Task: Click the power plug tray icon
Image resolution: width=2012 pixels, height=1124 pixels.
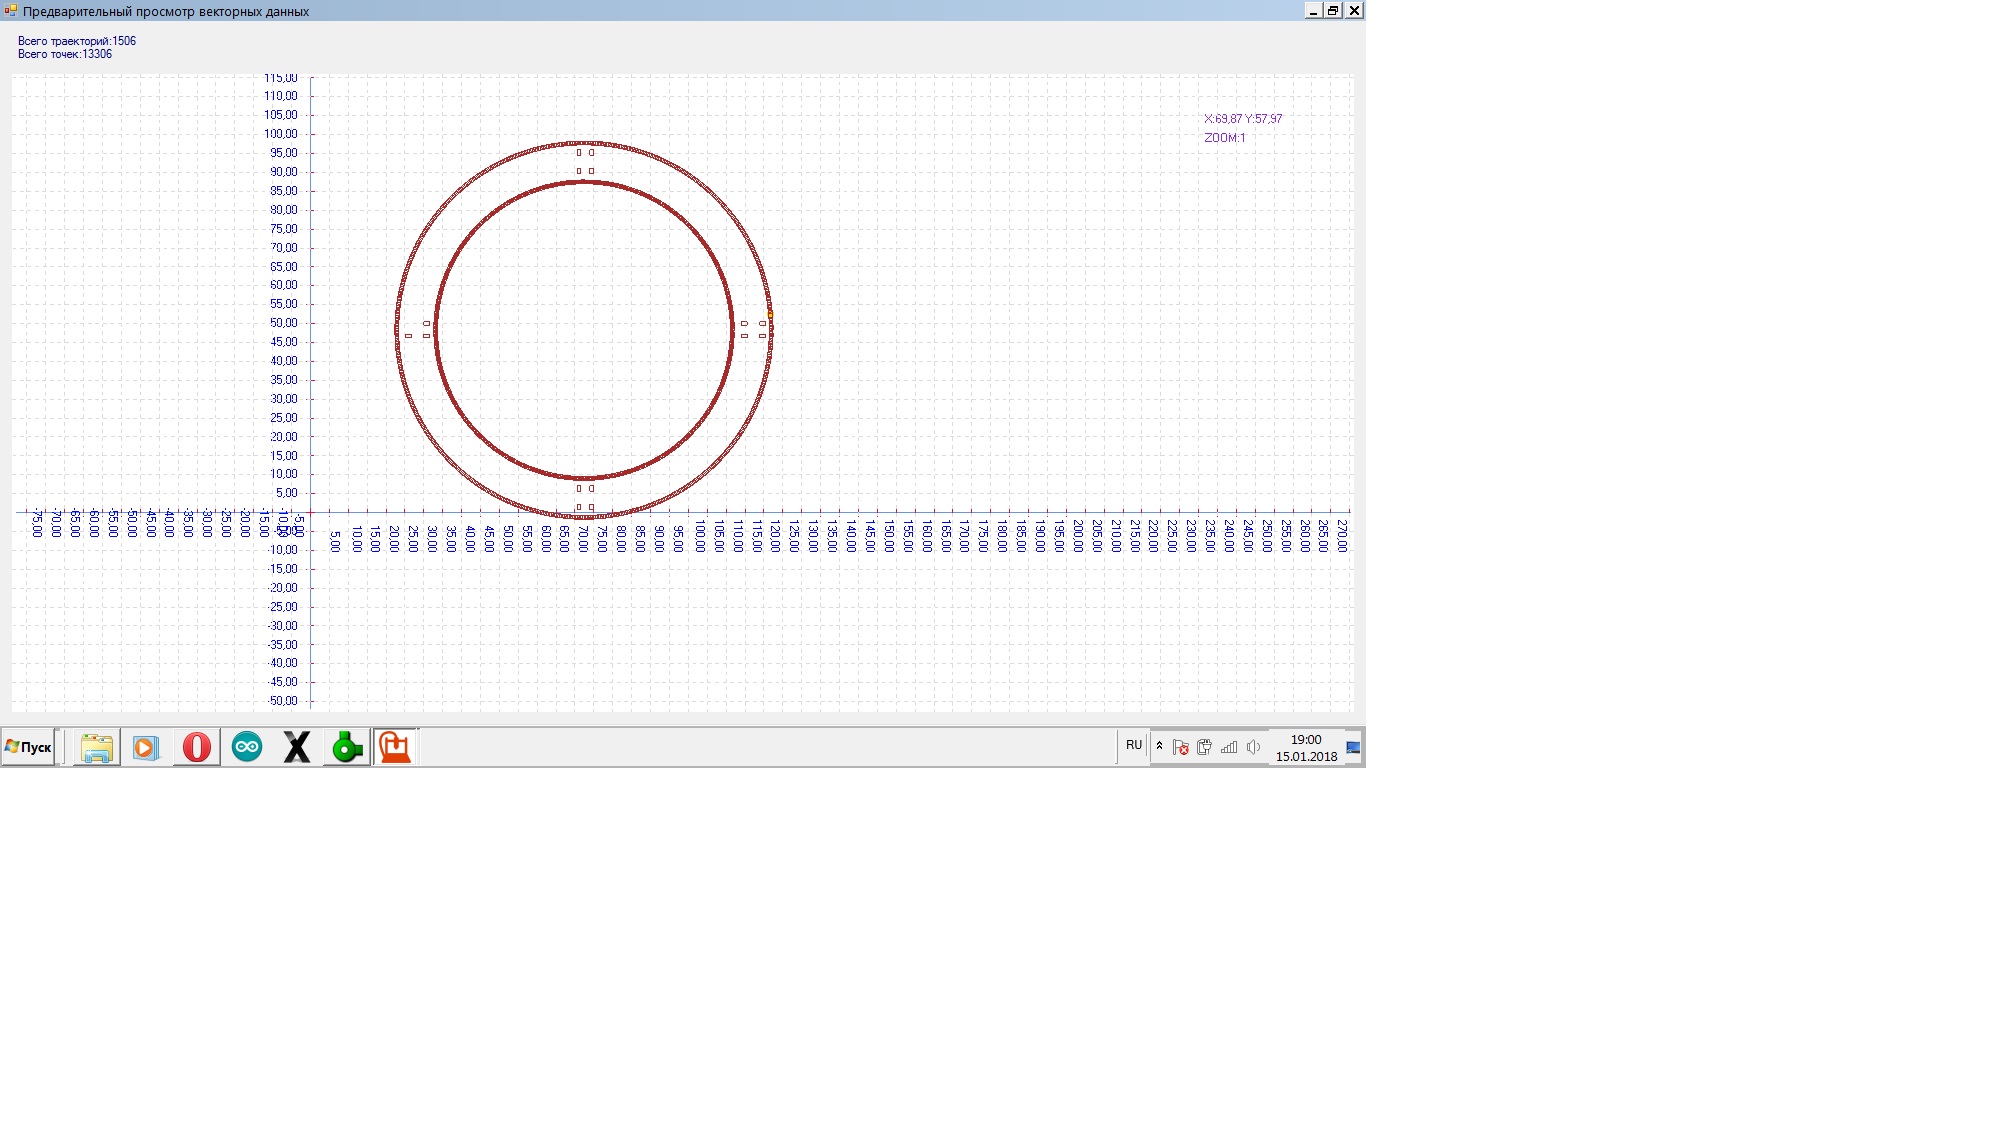Action: [x=1205, y=747]
